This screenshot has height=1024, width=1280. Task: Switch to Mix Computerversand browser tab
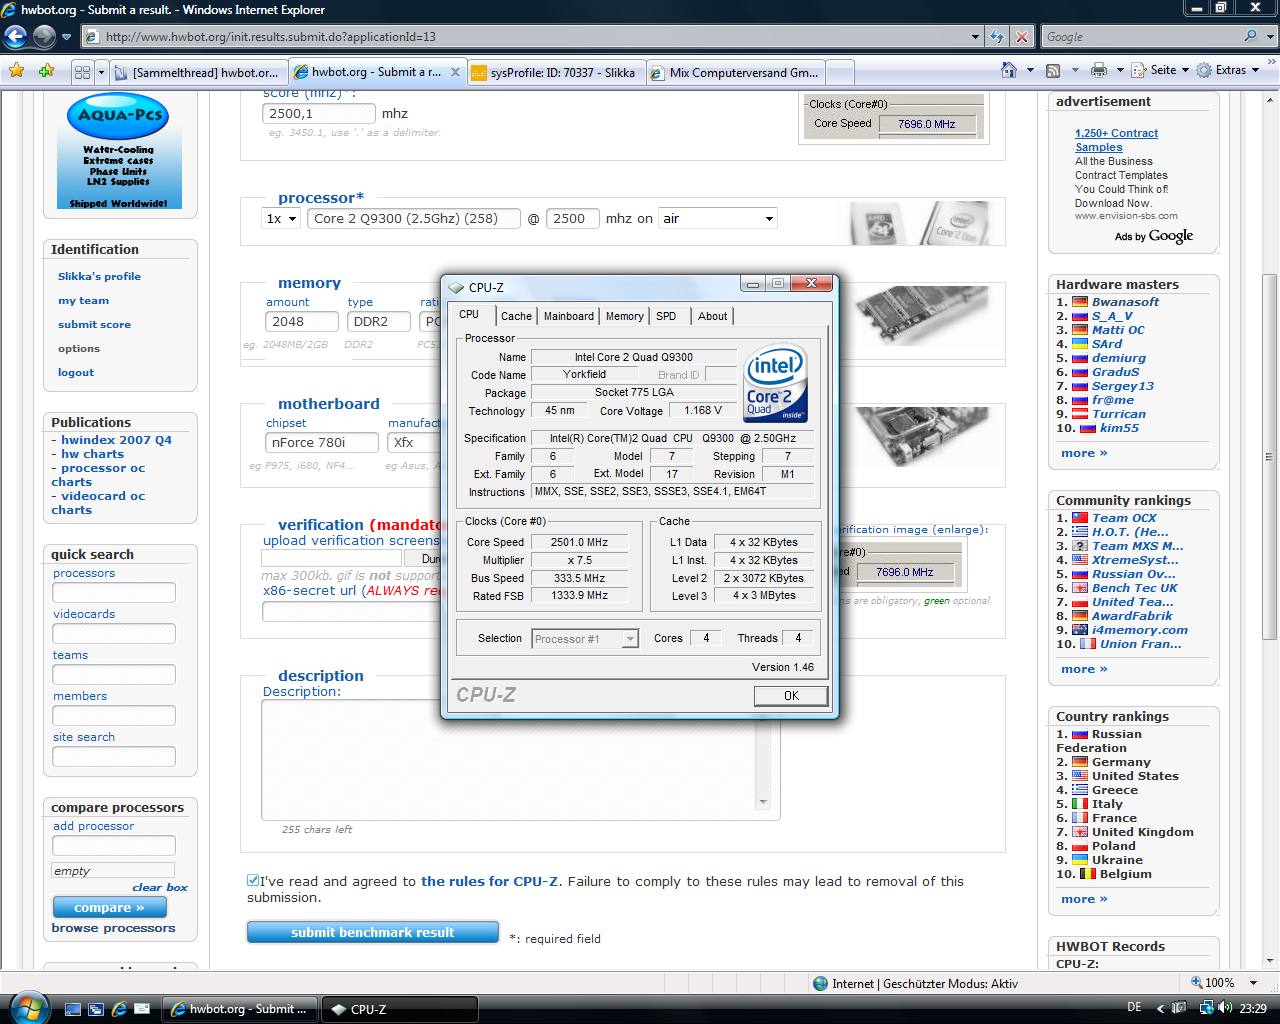tap(735, 72)
